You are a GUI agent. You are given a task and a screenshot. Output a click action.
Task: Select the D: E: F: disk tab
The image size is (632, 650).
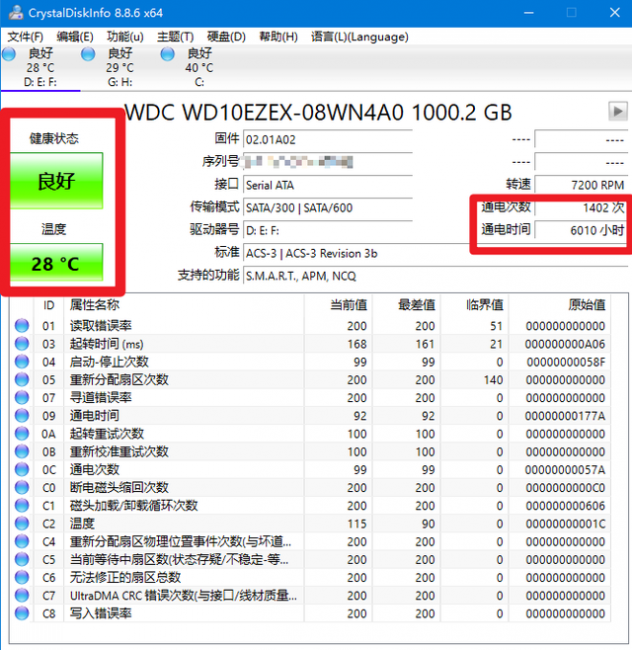pyautogui.click(x=40, y=67)
